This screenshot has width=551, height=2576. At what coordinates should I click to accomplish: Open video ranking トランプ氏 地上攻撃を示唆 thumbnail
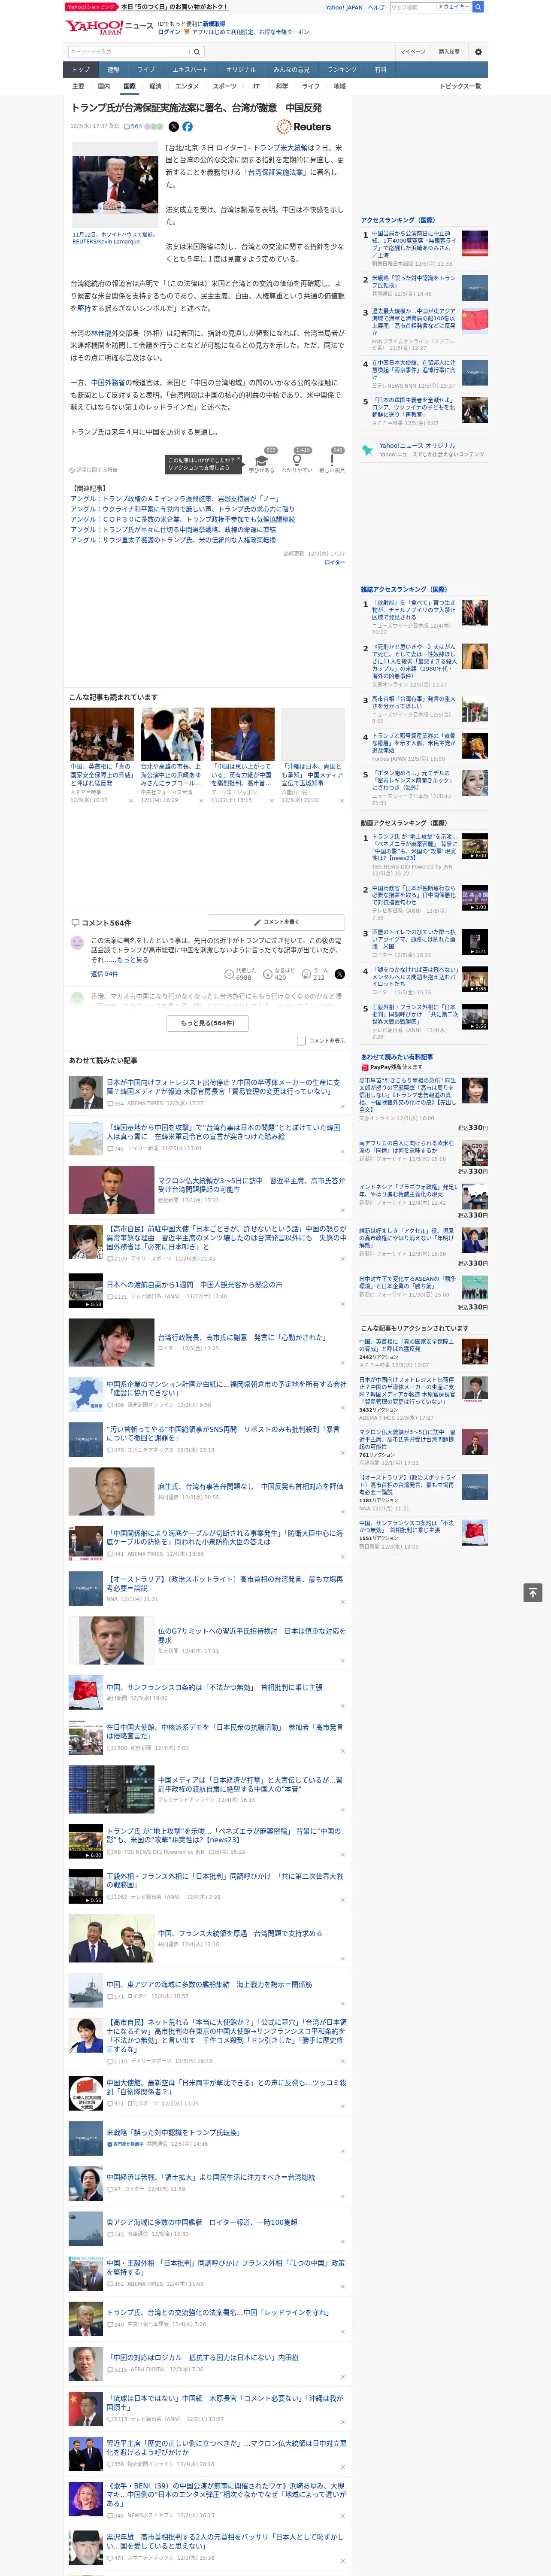point(475,846)
